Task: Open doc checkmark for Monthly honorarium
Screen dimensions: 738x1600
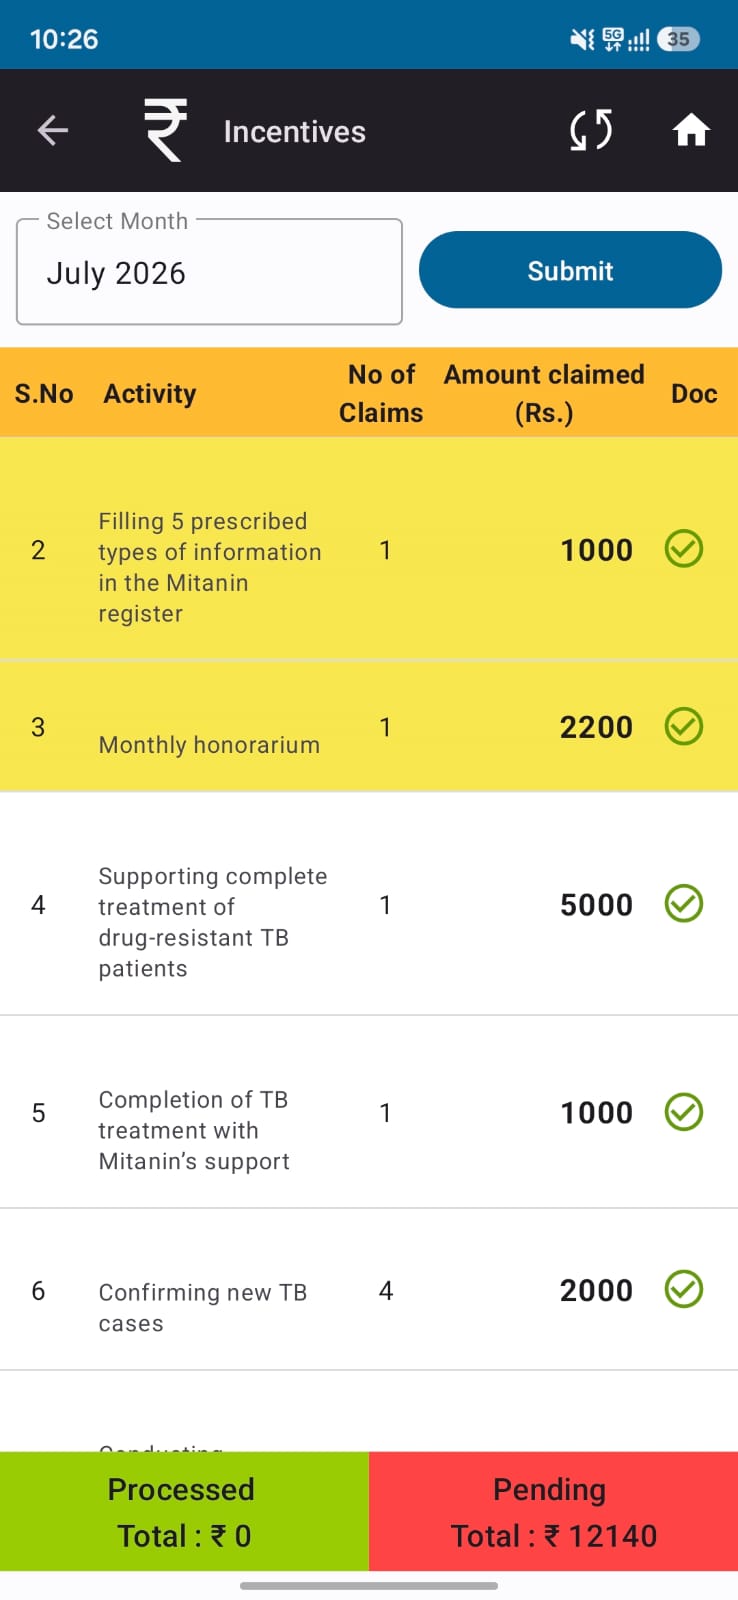Action: point(684,726)
